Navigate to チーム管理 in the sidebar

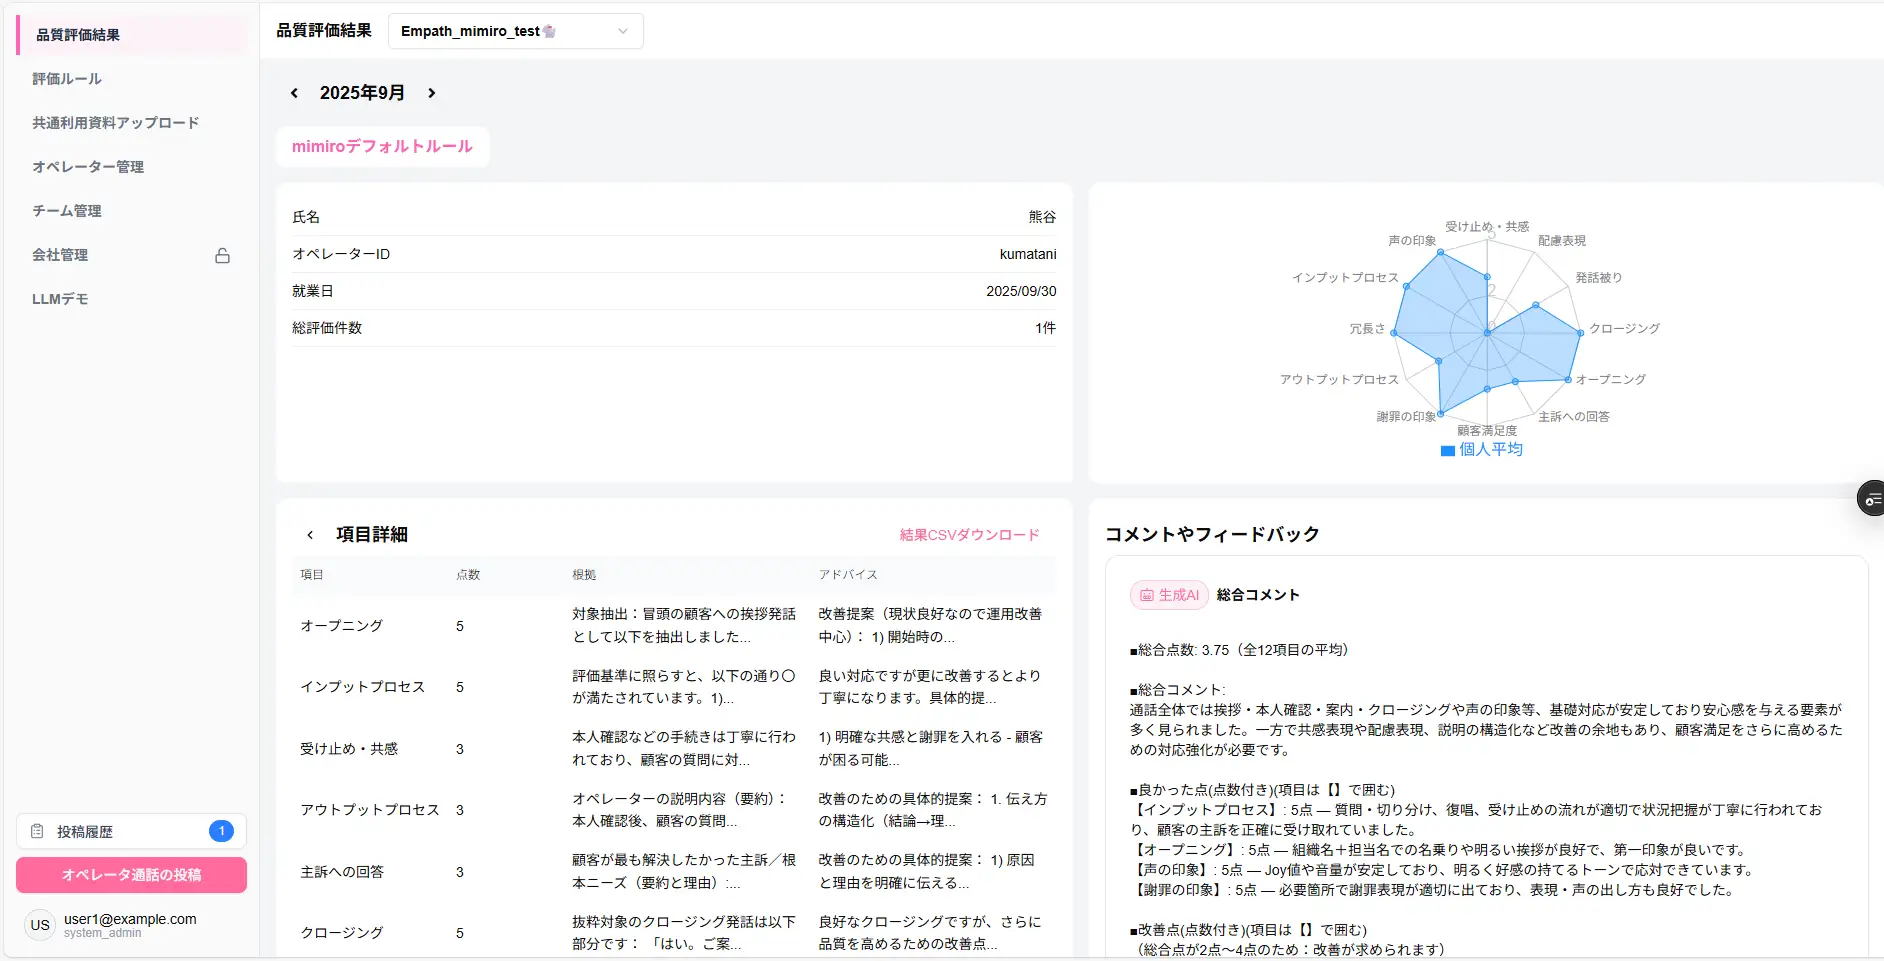[67, 211]
